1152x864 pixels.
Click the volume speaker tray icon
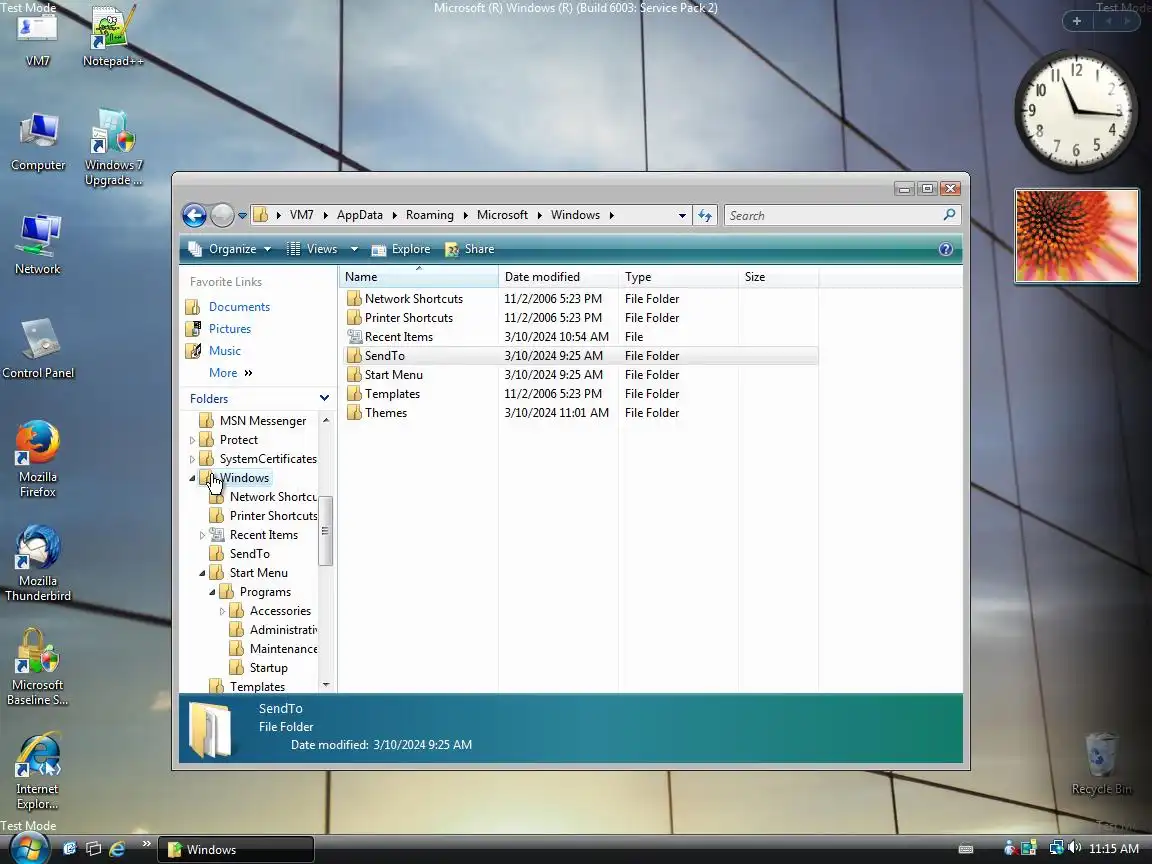point(1075,848)
